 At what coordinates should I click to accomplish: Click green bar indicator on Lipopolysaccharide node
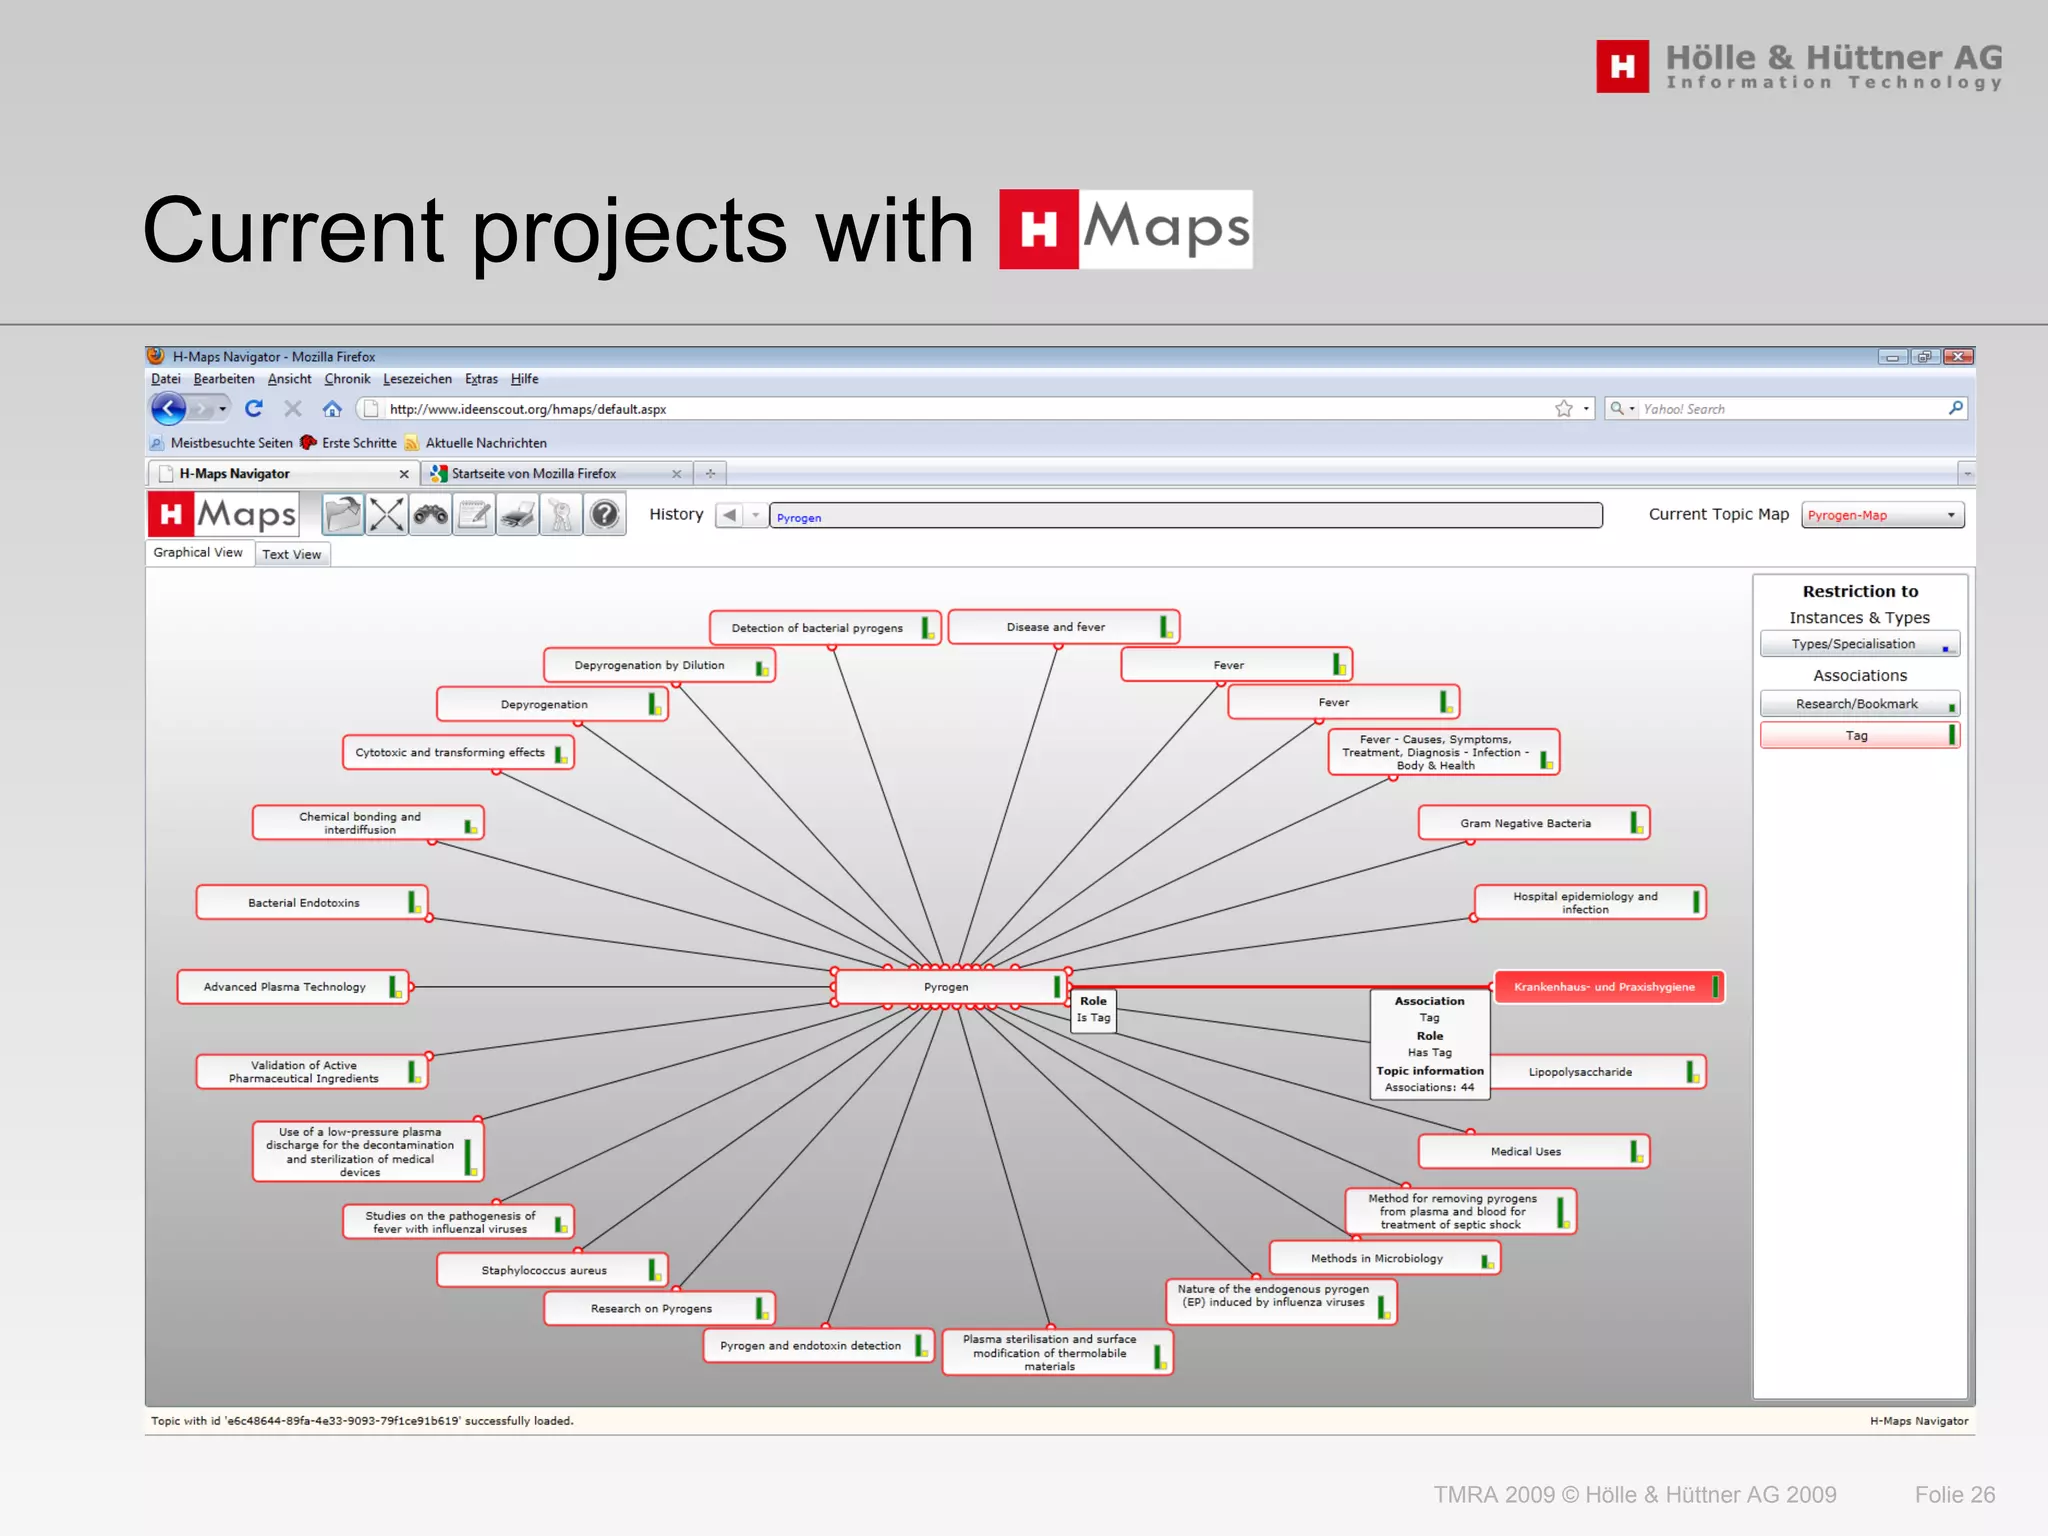(1691, 1072)
